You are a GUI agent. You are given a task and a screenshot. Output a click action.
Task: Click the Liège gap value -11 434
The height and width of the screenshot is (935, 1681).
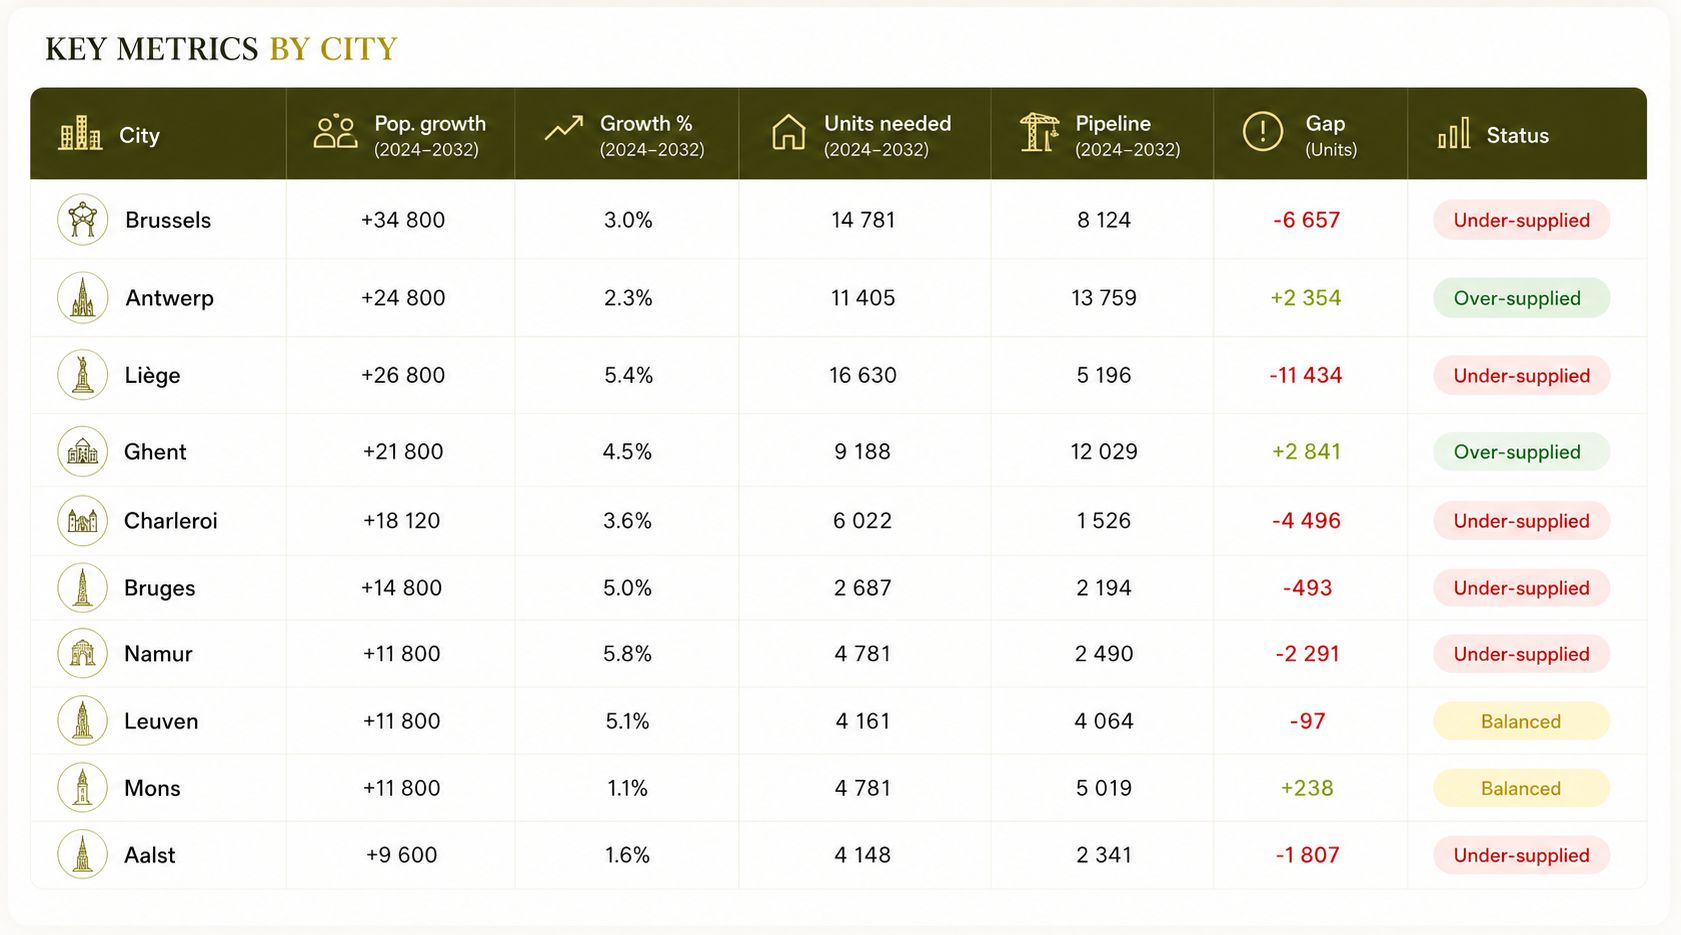coord(1306,375)
